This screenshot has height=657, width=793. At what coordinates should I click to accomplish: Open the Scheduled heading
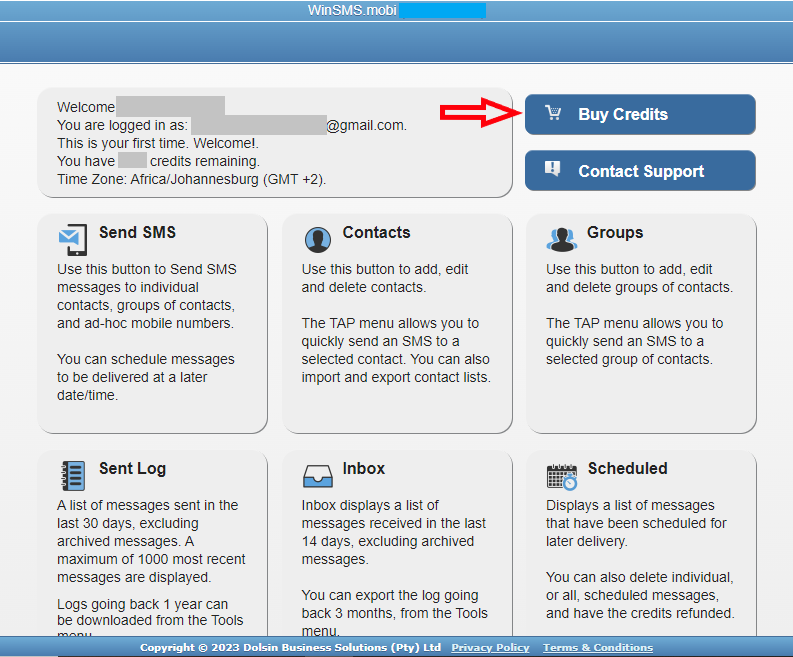[x=628, y=468]
